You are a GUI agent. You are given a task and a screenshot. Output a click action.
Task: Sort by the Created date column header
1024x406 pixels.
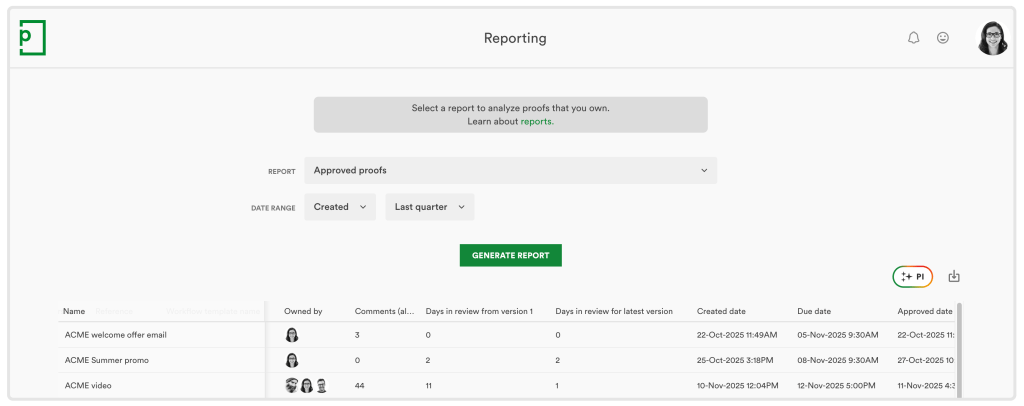pos(721,311)
